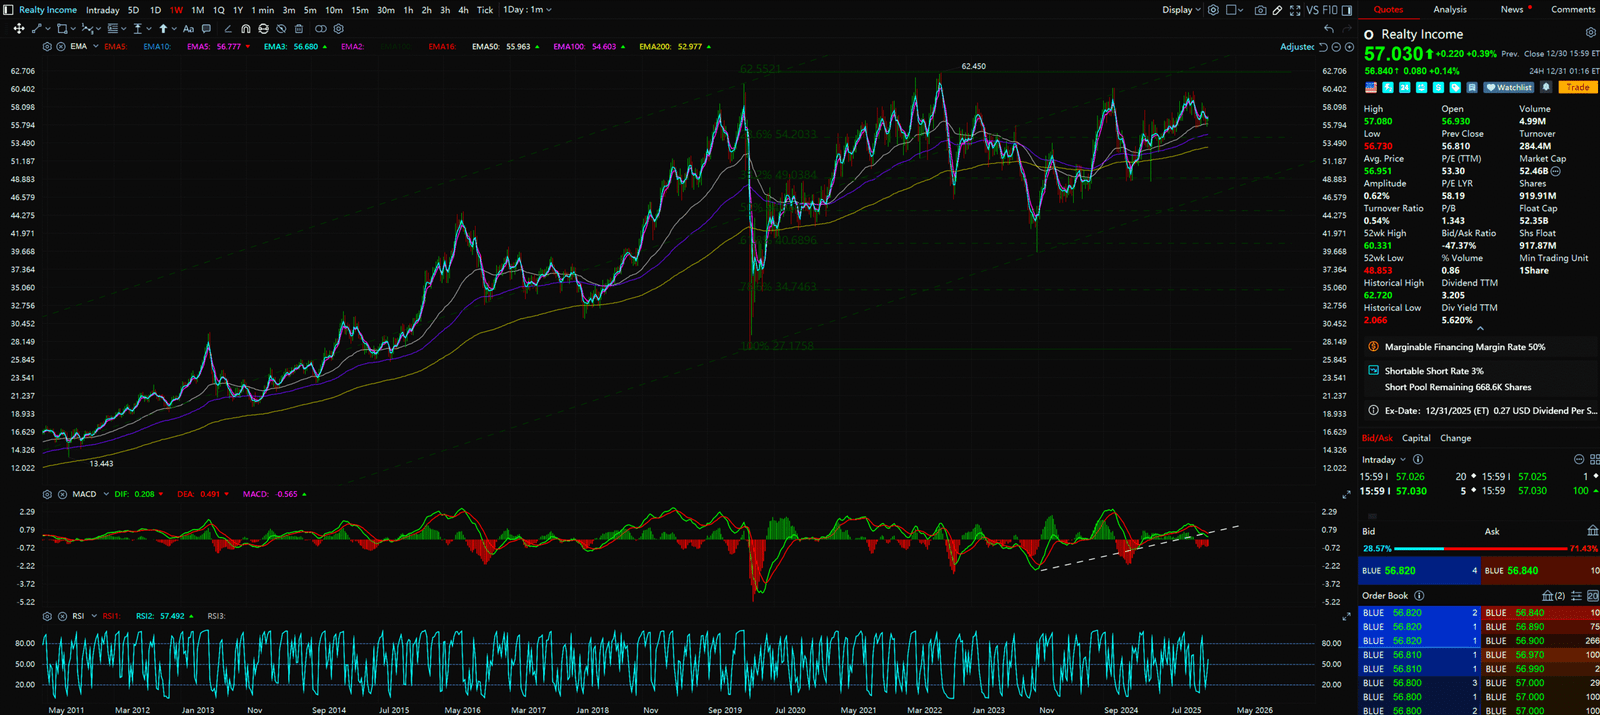Viewport: 1600px width, 715px height.
Task: Enter fullscreen chart mode
Action: point(1295,10)
